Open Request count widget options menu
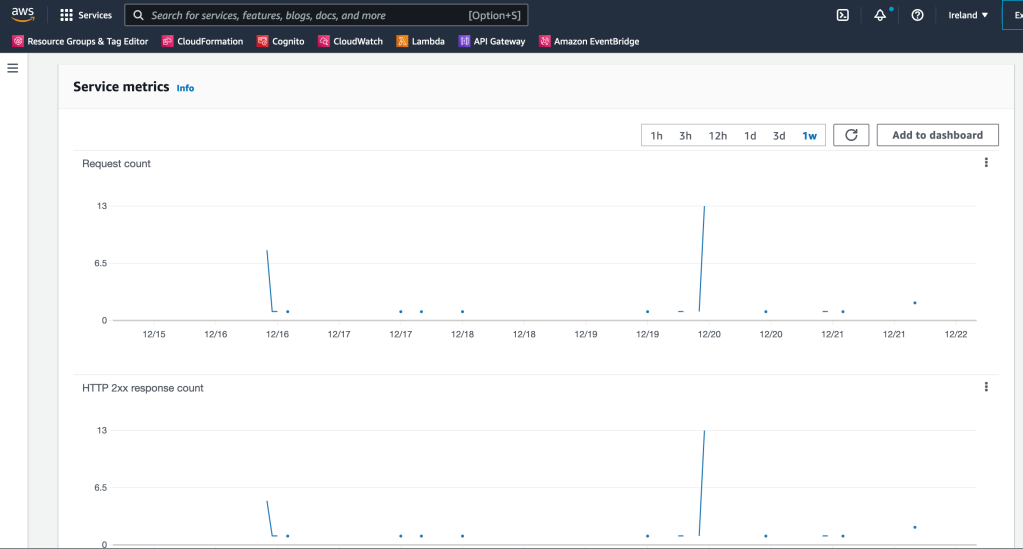Viewport: 1023px width, 549px height. (986, 163)
